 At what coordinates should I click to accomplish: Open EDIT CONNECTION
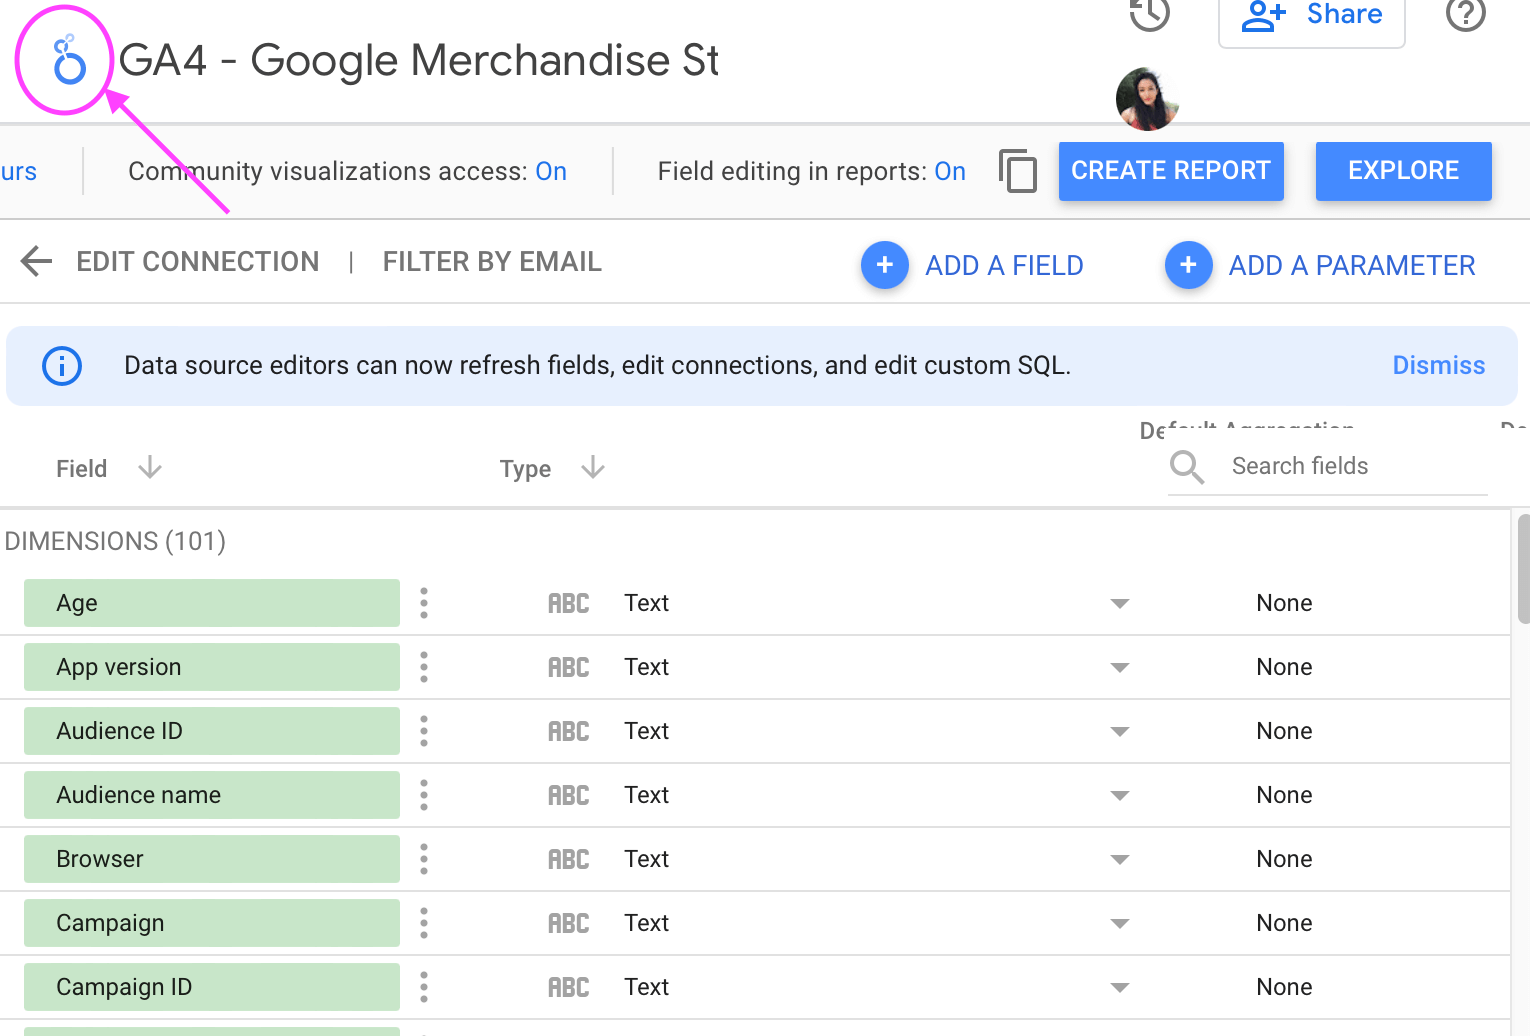click(x=198, y=262)
